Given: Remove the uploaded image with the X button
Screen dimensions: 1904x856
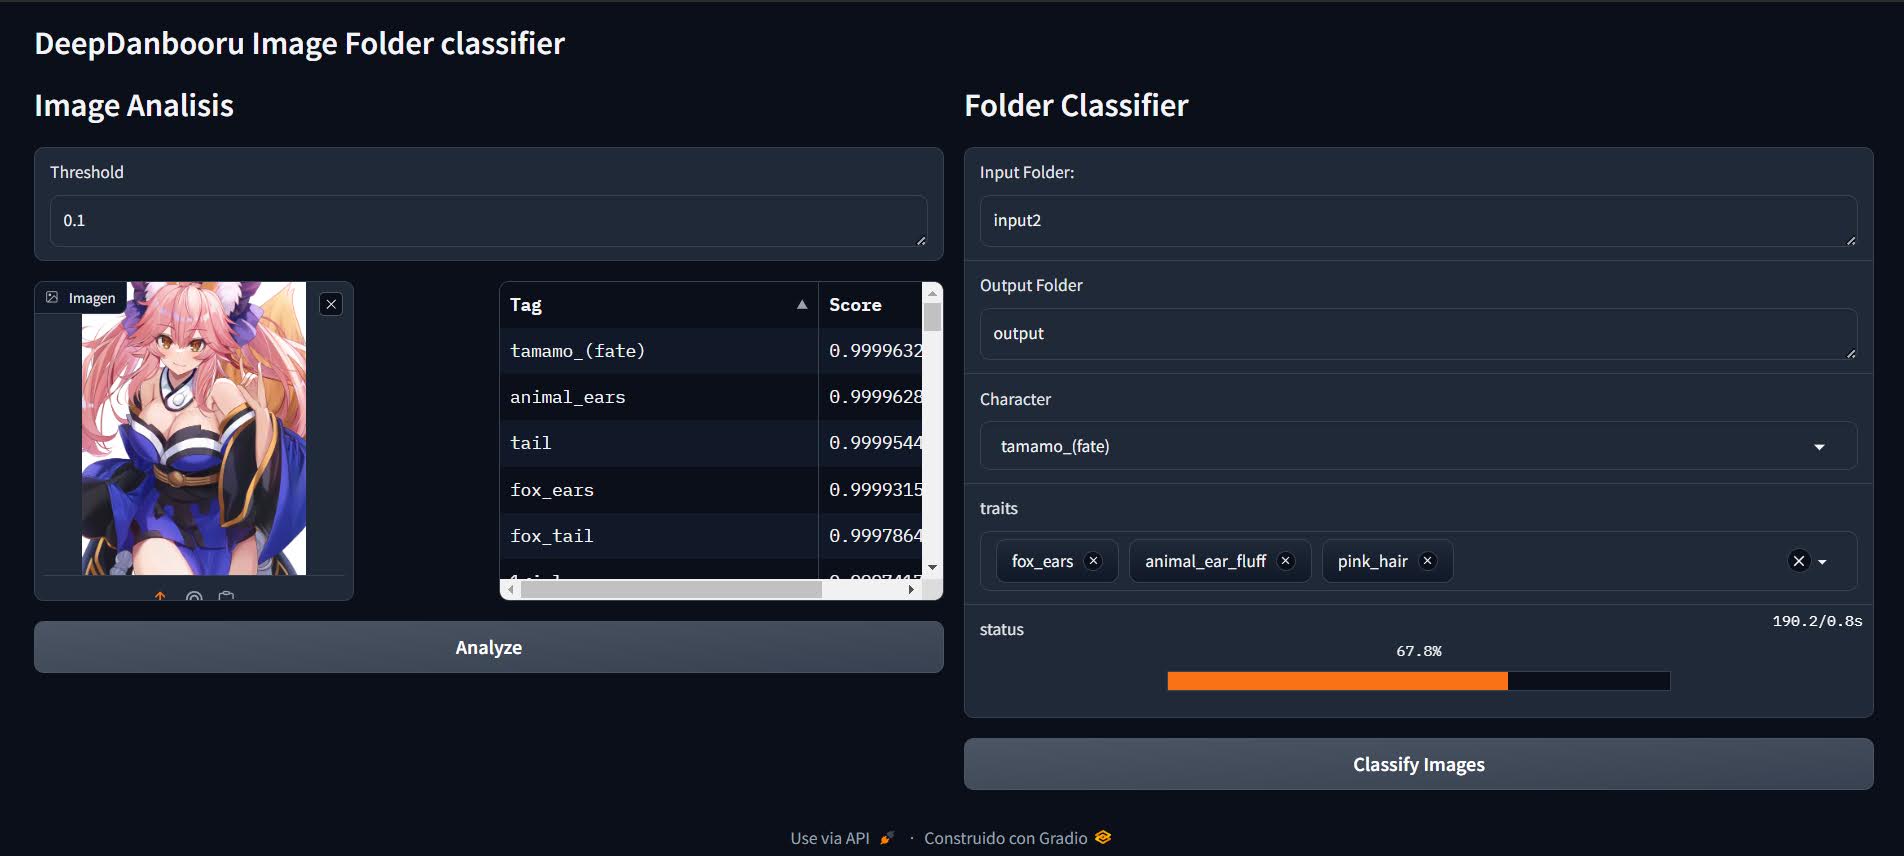Looking at the screenshot, I should point(331,304).
